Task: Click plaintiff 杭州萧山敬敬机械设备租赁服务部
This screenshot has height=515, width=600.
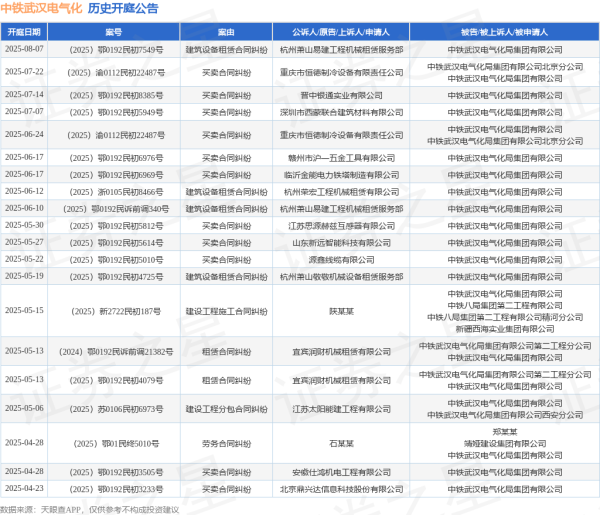Action: pyautogui.click(x=341, y=277)
